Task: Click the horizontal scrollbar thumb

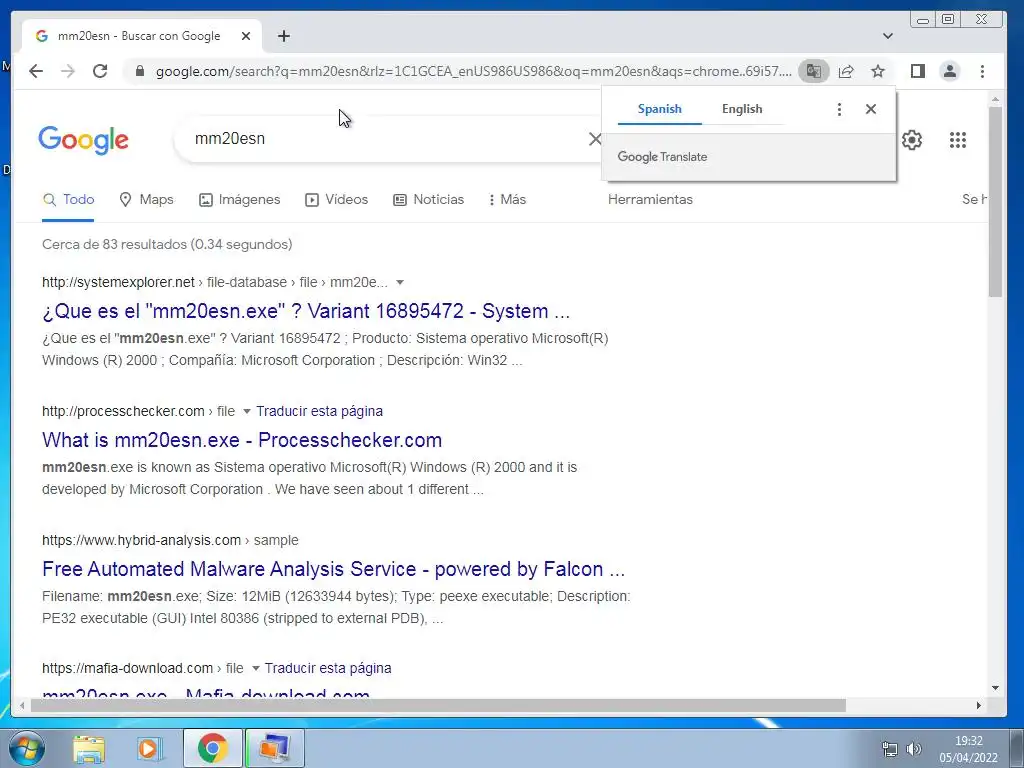Action: click(438, 705)
